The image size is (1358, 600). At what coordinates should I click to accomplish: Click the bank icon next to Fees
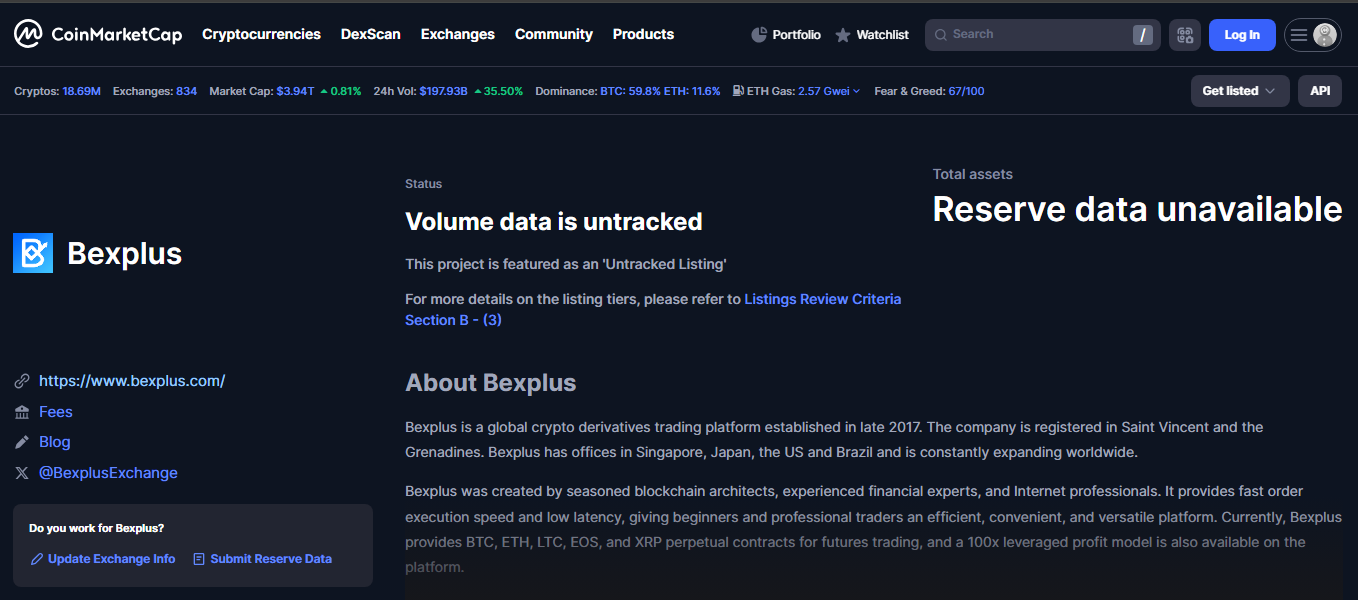click(21, 411)
